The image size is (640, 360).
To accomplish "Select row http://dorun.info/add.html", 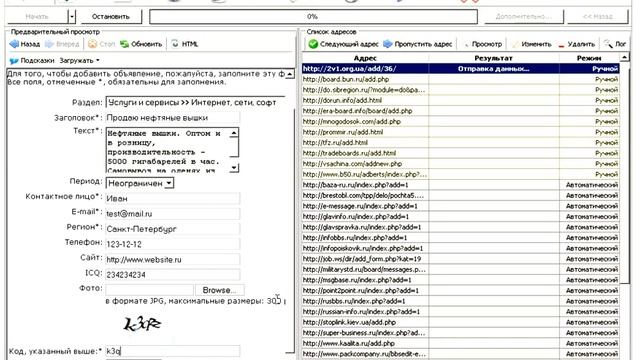I will click(461, 100).
